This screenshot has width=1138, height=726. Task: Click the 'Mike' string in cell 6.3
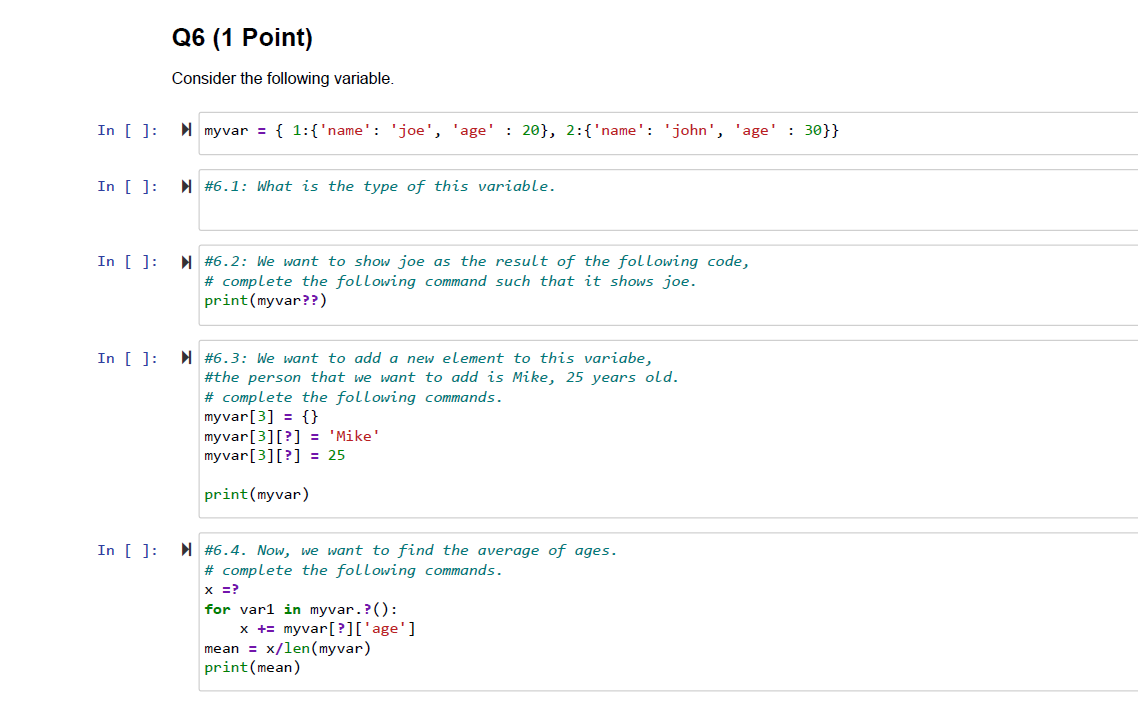(355, 435)
